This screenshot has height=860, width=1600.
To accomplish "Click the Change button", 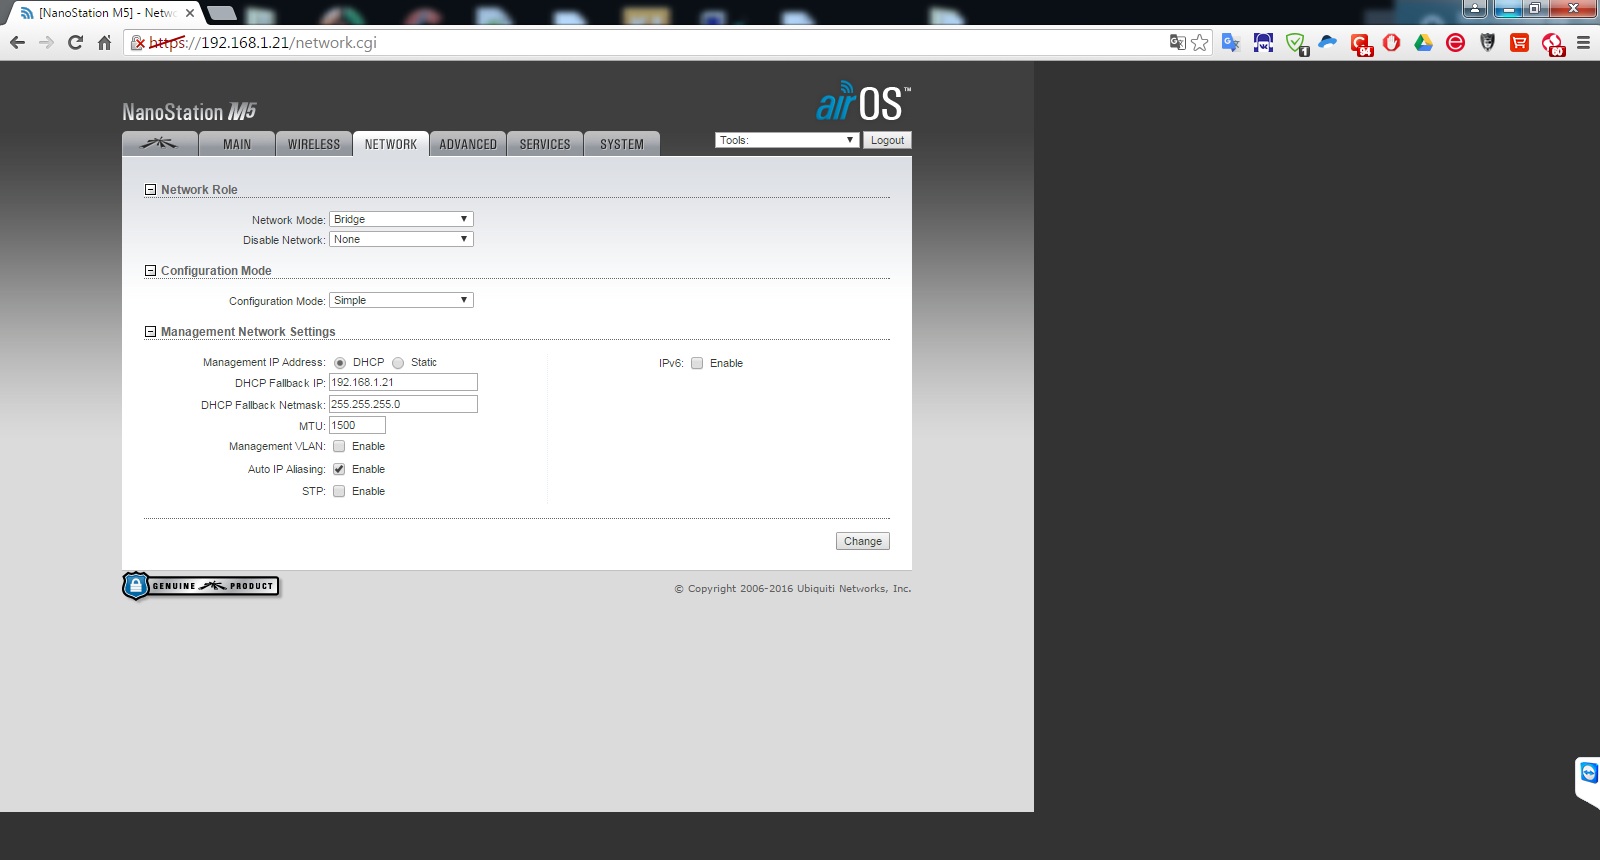I will [x=863, y=541].
